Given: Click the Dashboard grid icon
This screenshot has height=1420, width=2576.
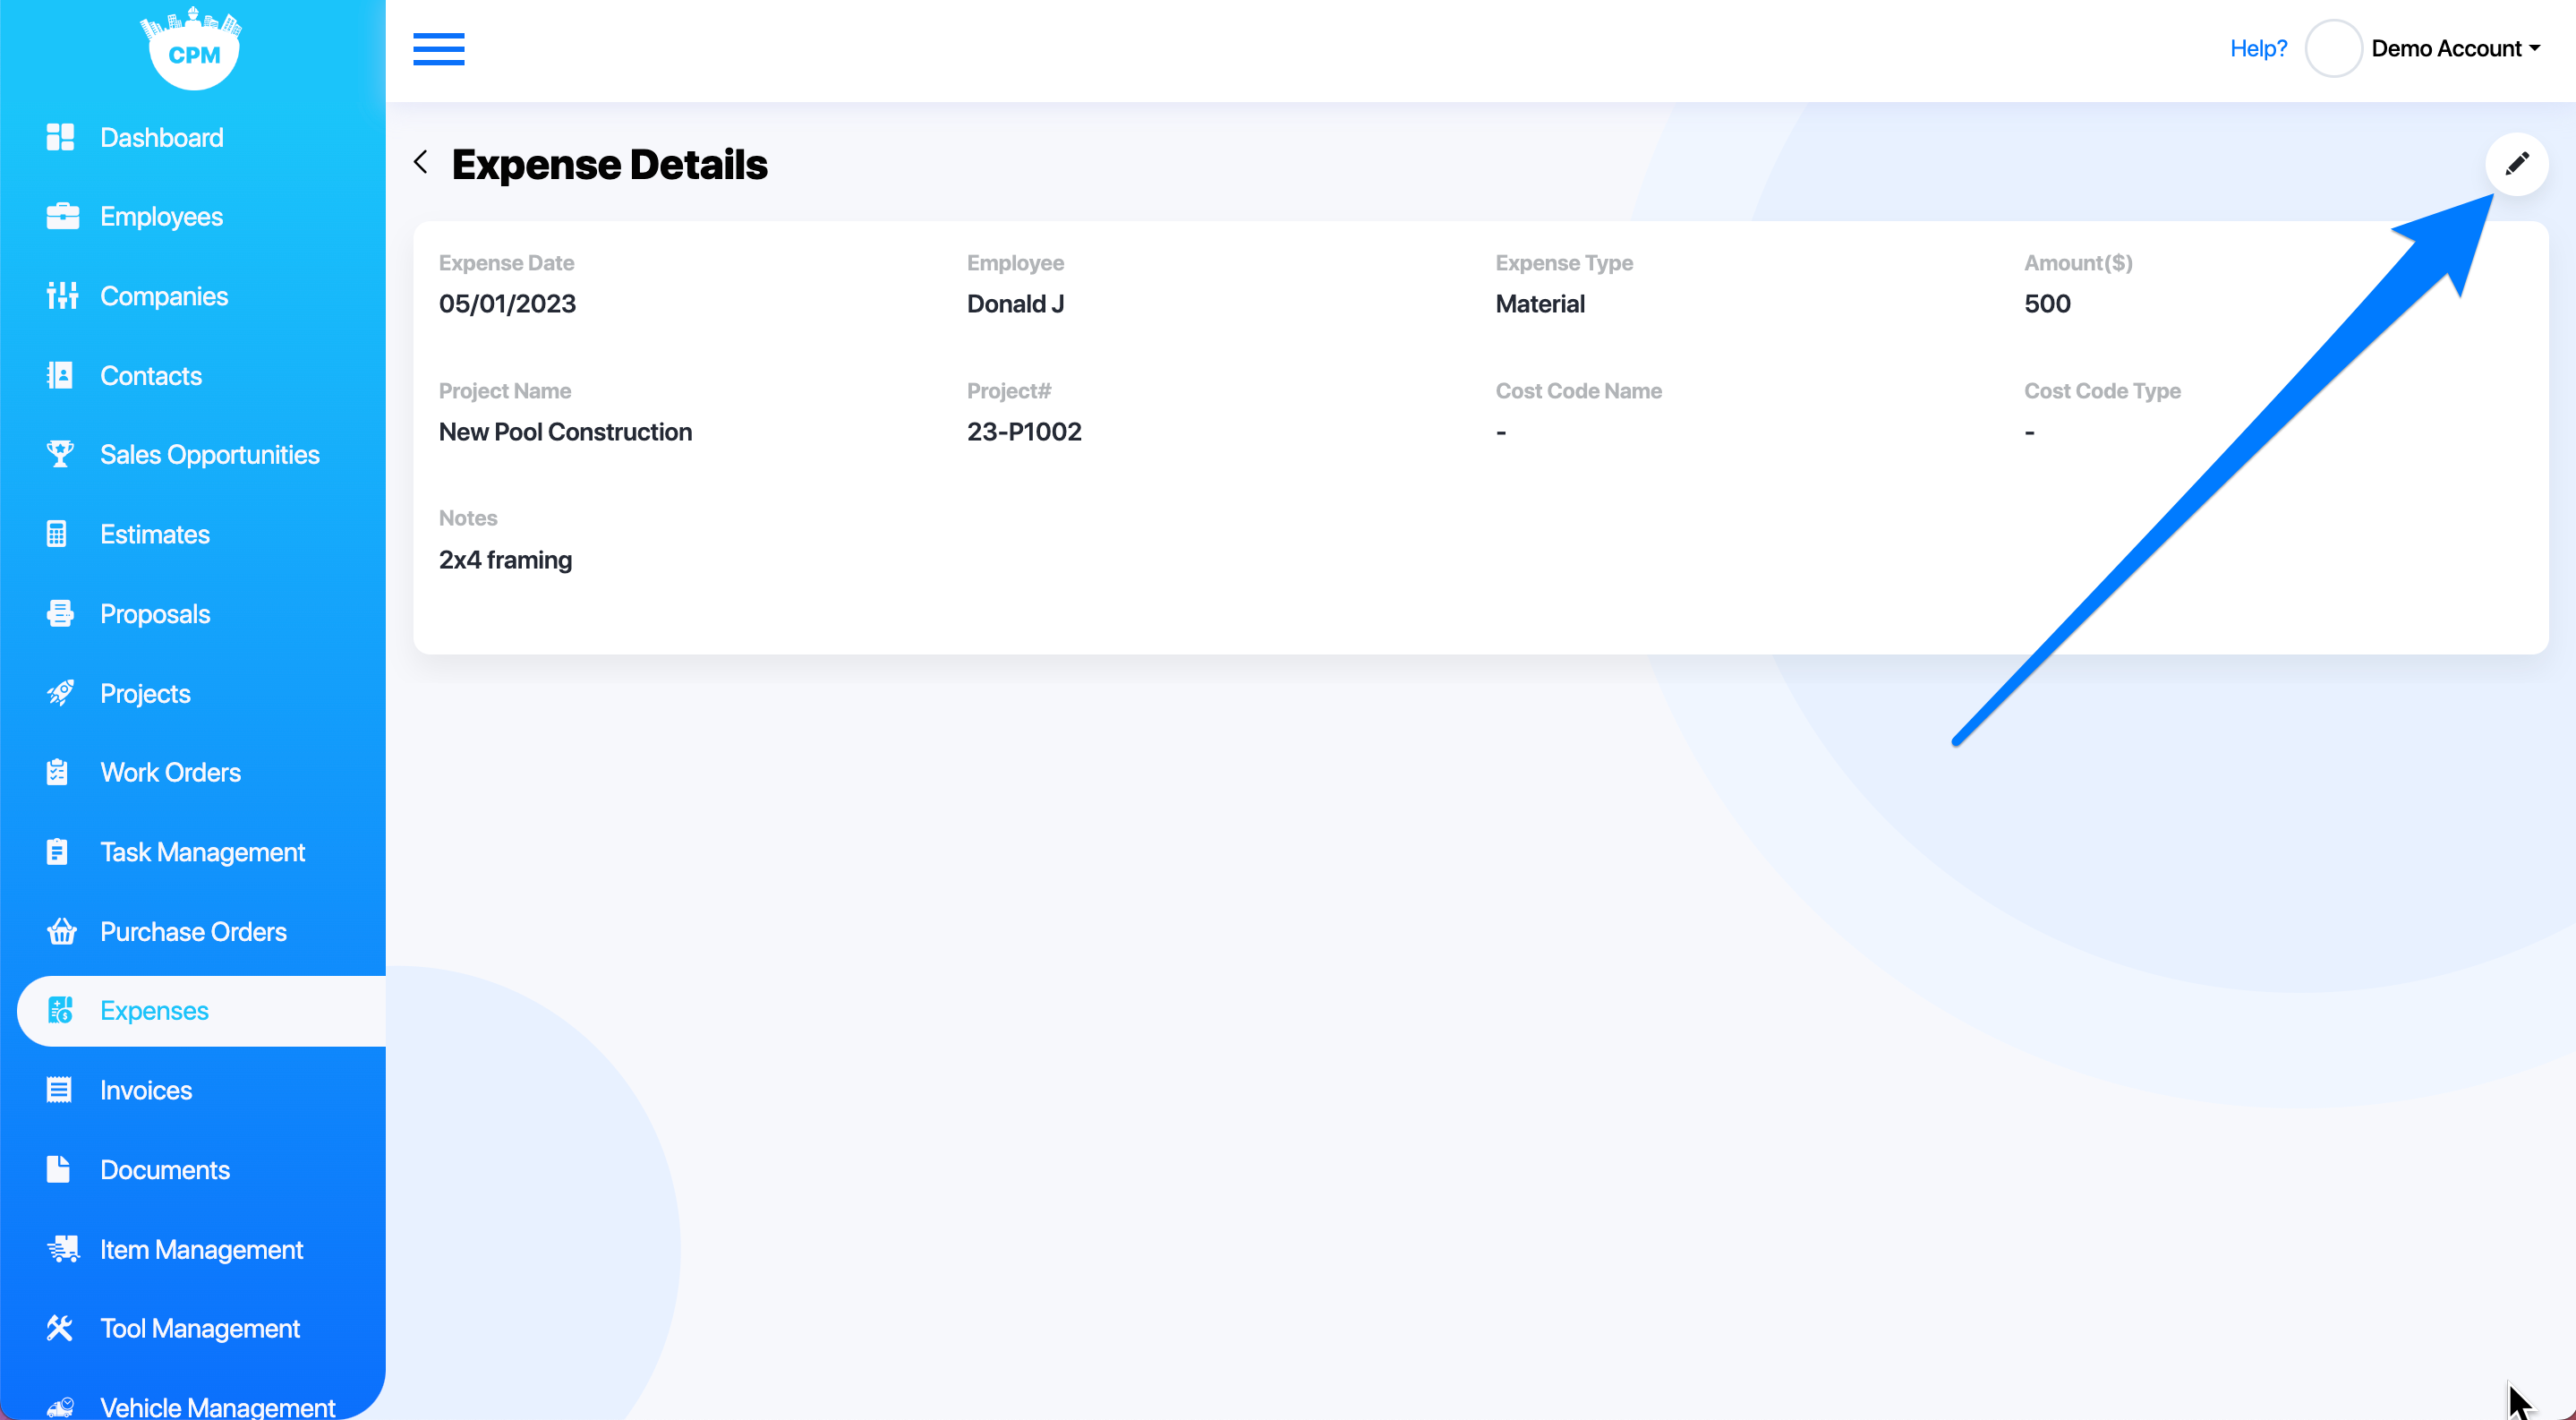Looking at the screenshot, I should coord(61,137).
